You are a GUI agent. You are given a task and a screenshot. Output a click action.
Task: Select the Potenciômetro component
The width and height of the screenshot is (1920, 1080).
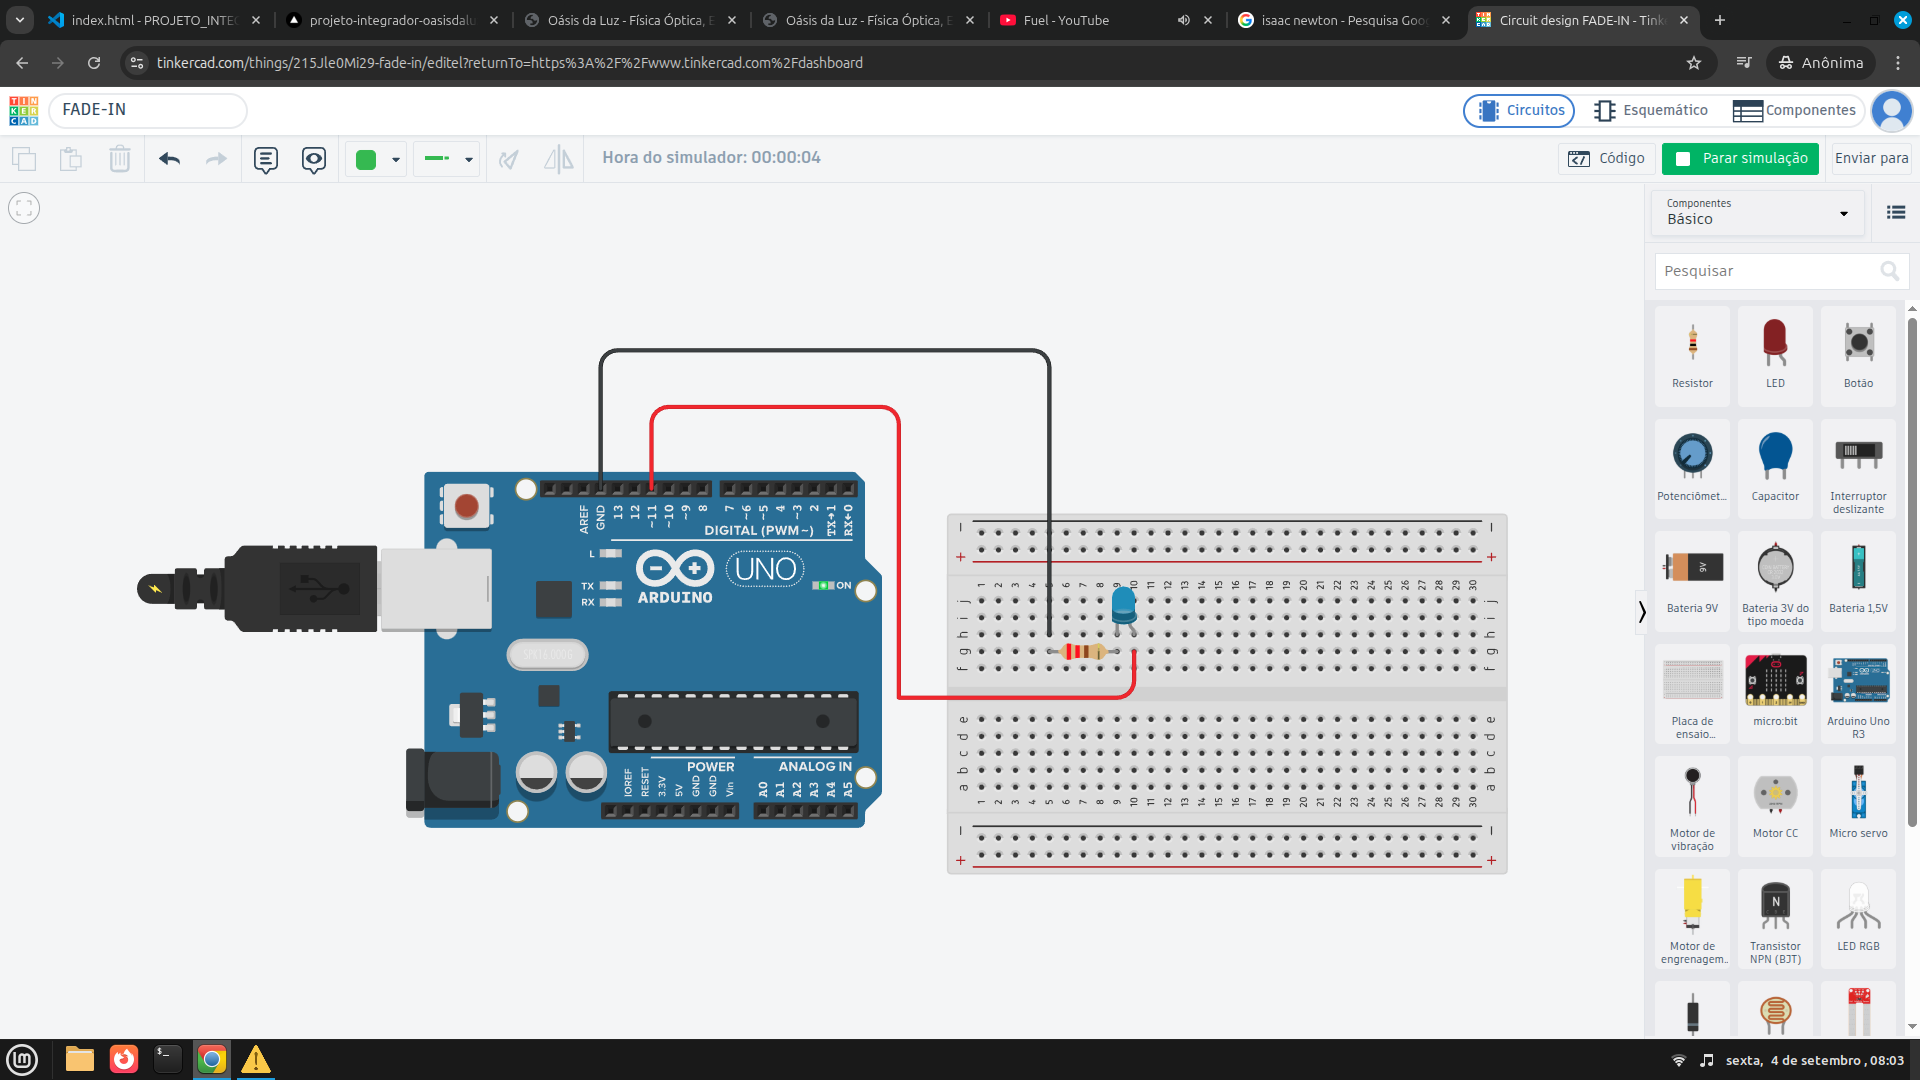click(x=1692, y=468)
